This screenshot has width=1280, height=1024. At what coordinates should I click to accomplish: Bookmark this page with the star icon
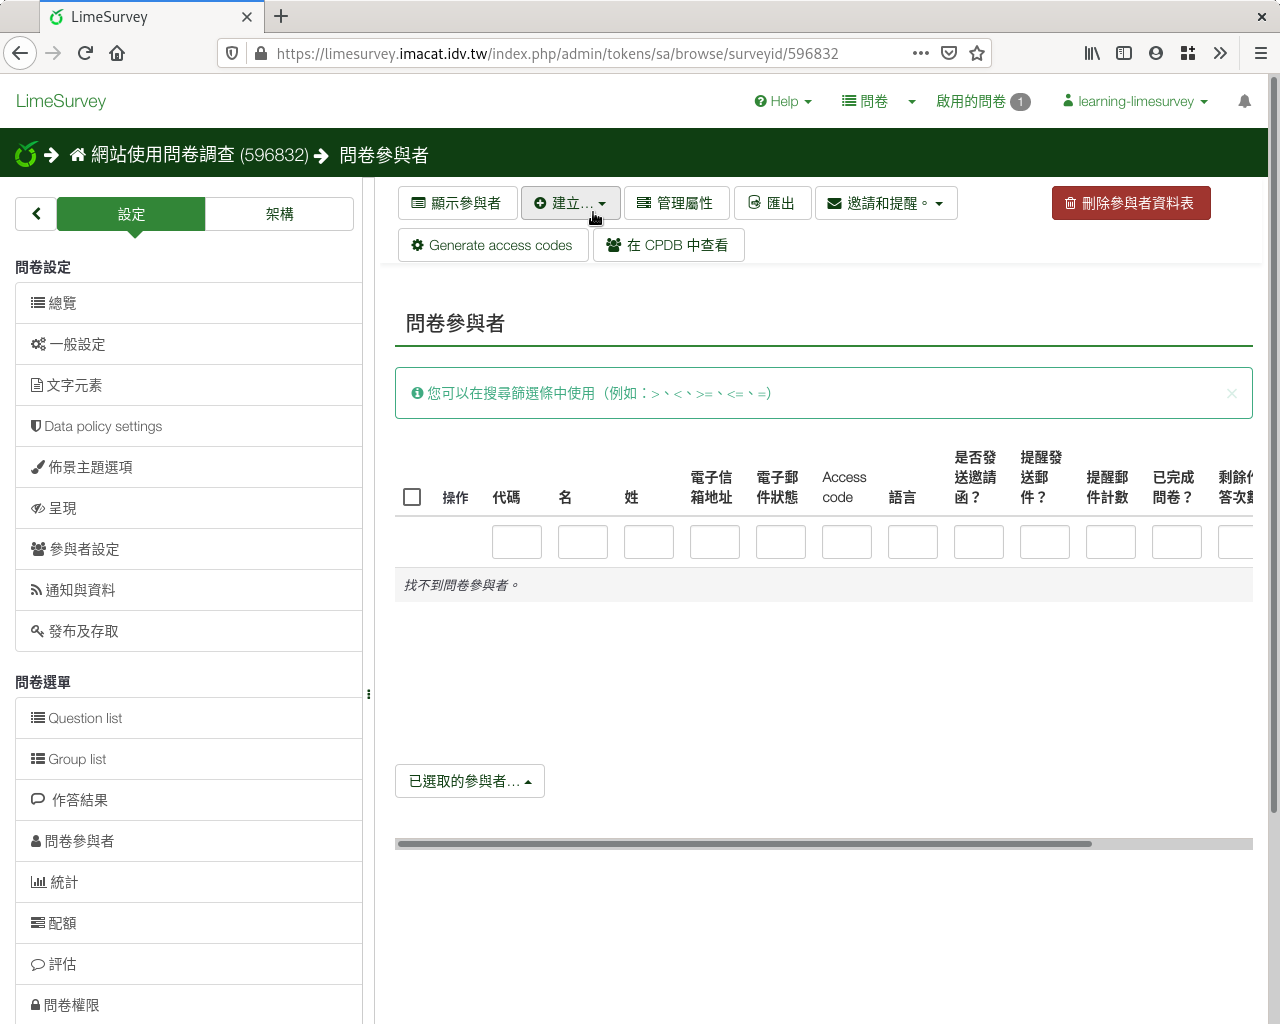tap(977, 53)
